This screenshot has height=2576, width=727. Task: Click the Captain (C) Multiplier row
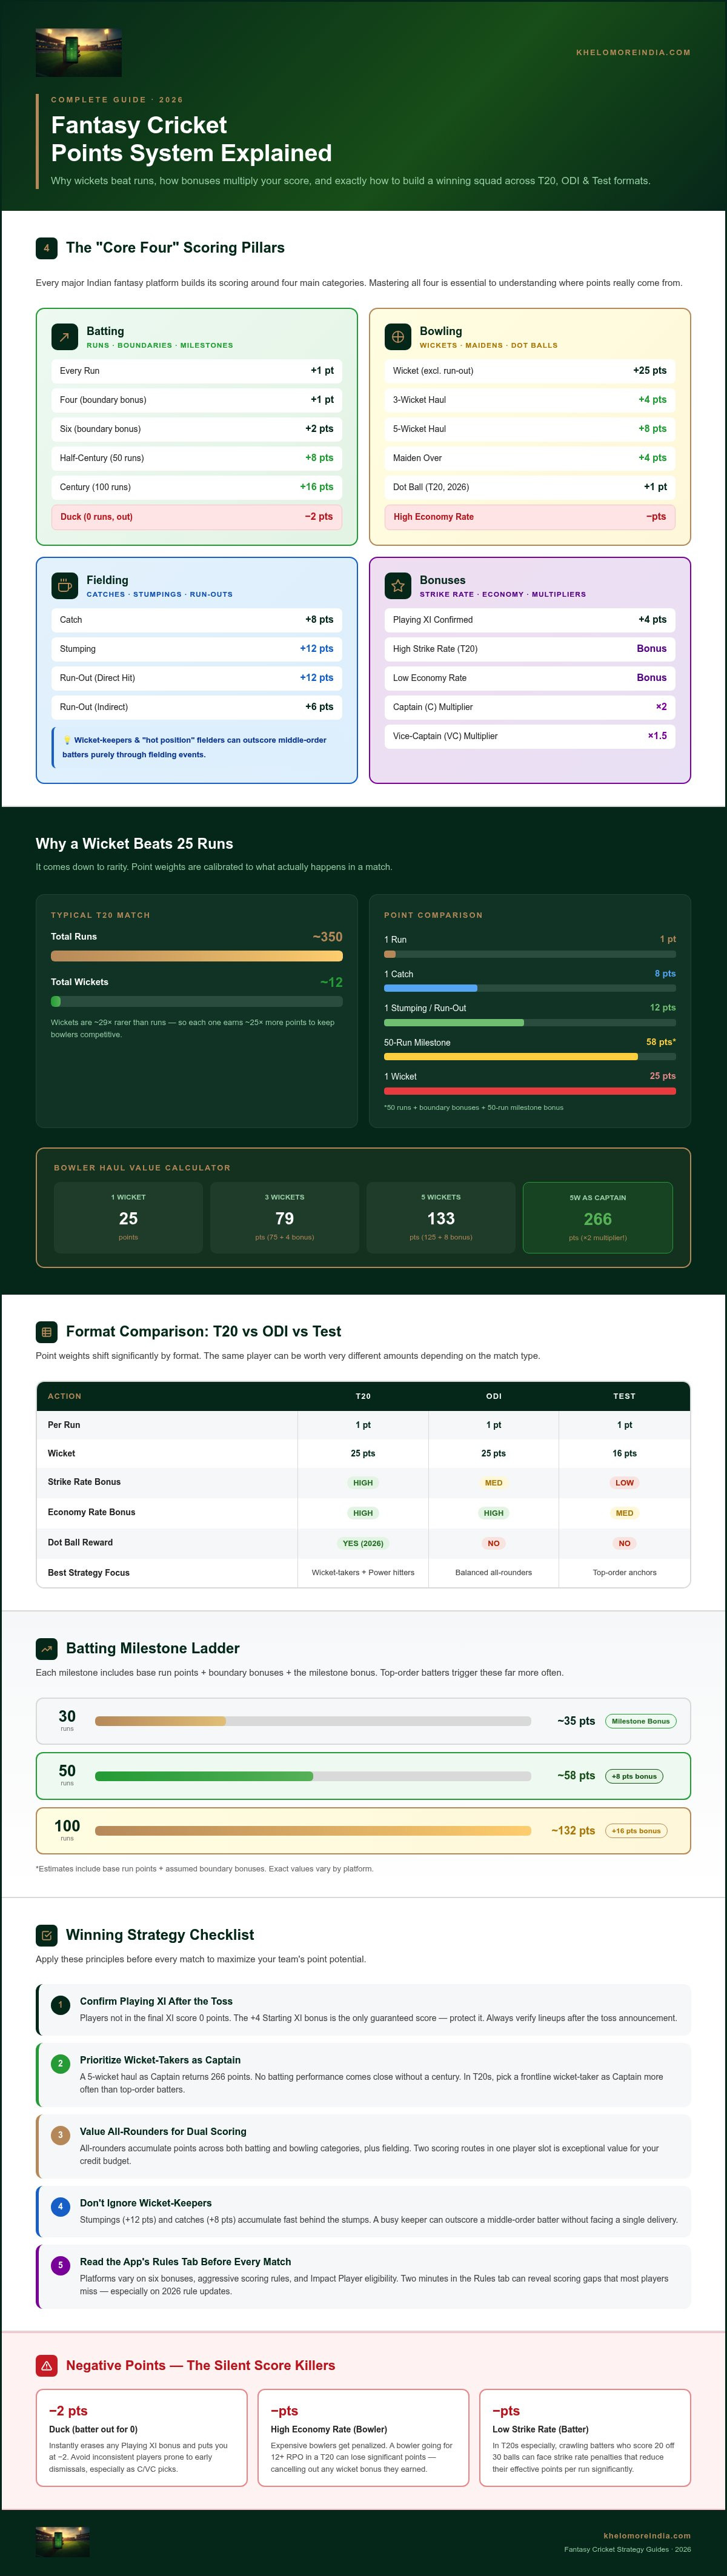point(530,707)
